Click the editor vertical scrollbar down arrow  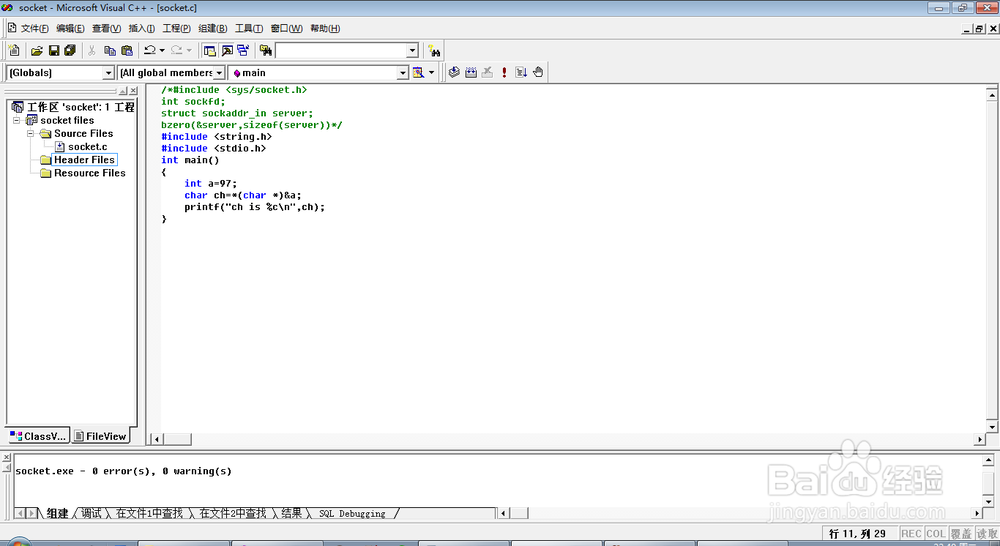coord(992,427)
